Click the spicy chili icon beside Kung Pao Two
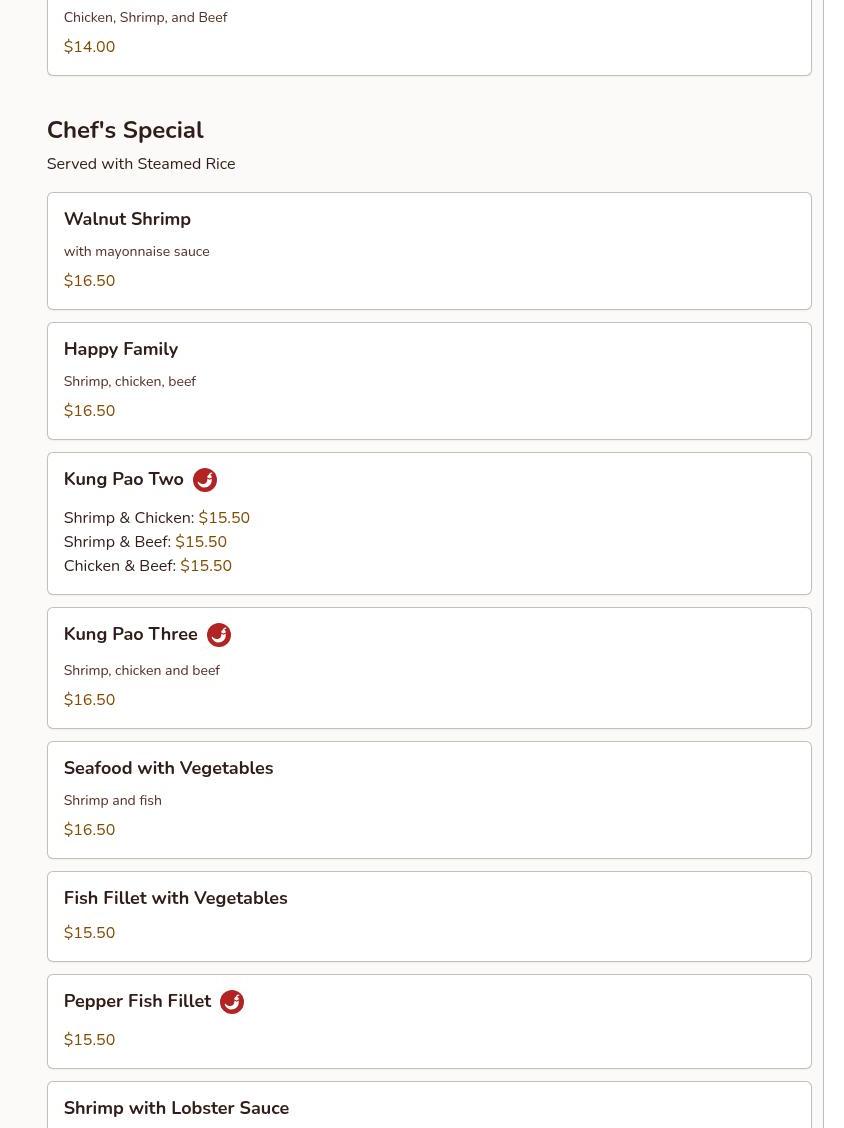 [x=205, y=480]
